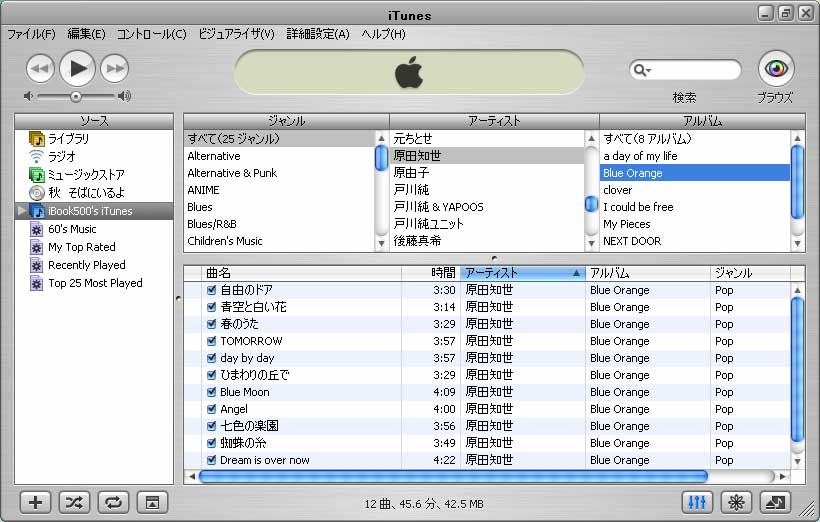Toggle checkbox for Dream is over now
Image resolution: width=820 pixels, height=522 pixels.
211,460
